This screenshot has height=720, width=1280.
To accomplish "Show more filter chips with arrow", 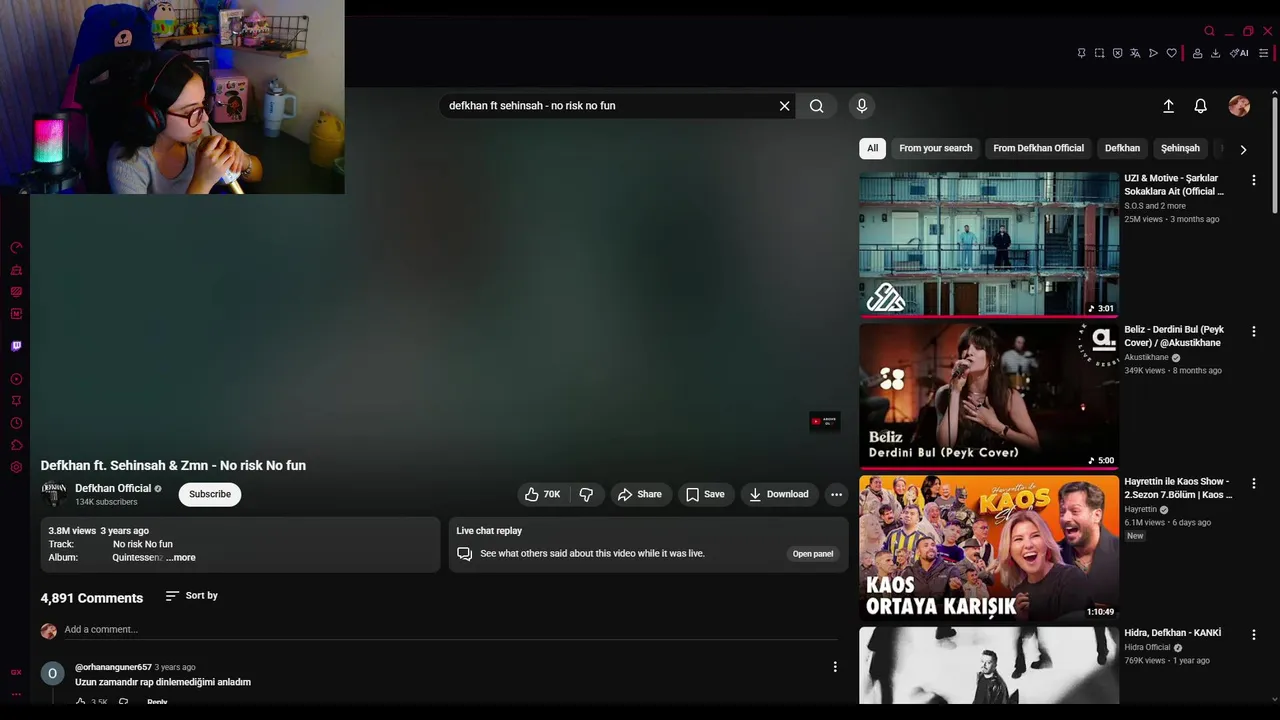I will coord(1243,149).
